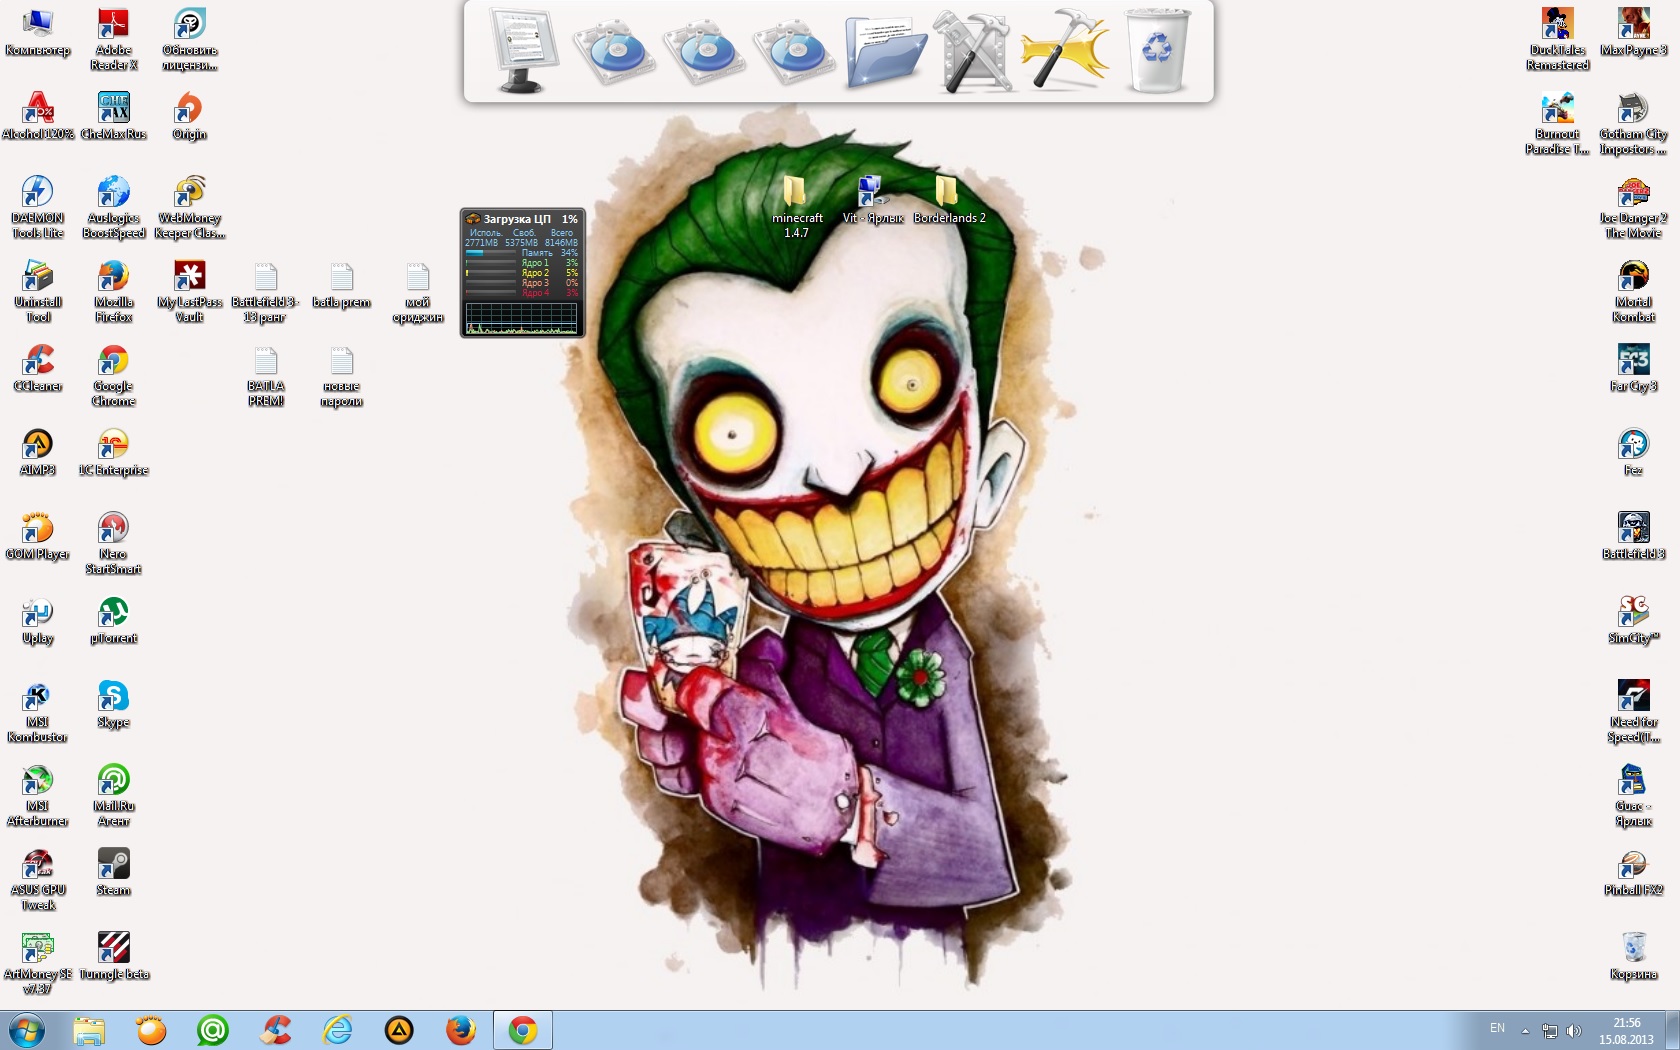This screenshot has height=1050, width=1680.
Task: Launch Adobe Reader X shortcut
Action: pyautogui.click(x=114, y=39)
